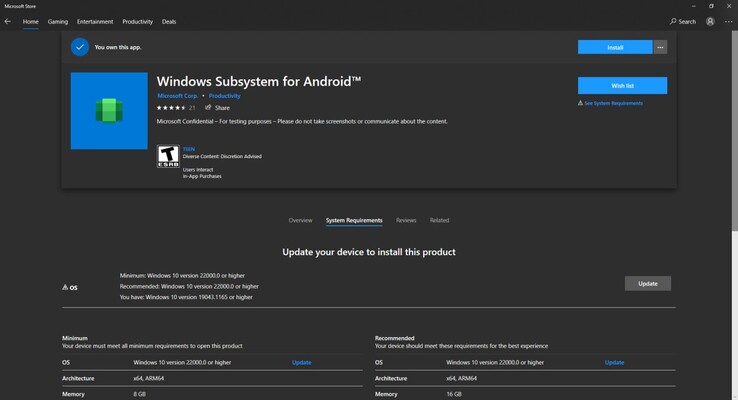The image size is (738, 400).
Task: Click the 'You have: Windows 10 version 19043.1165' text
Action: click(186, 297)
